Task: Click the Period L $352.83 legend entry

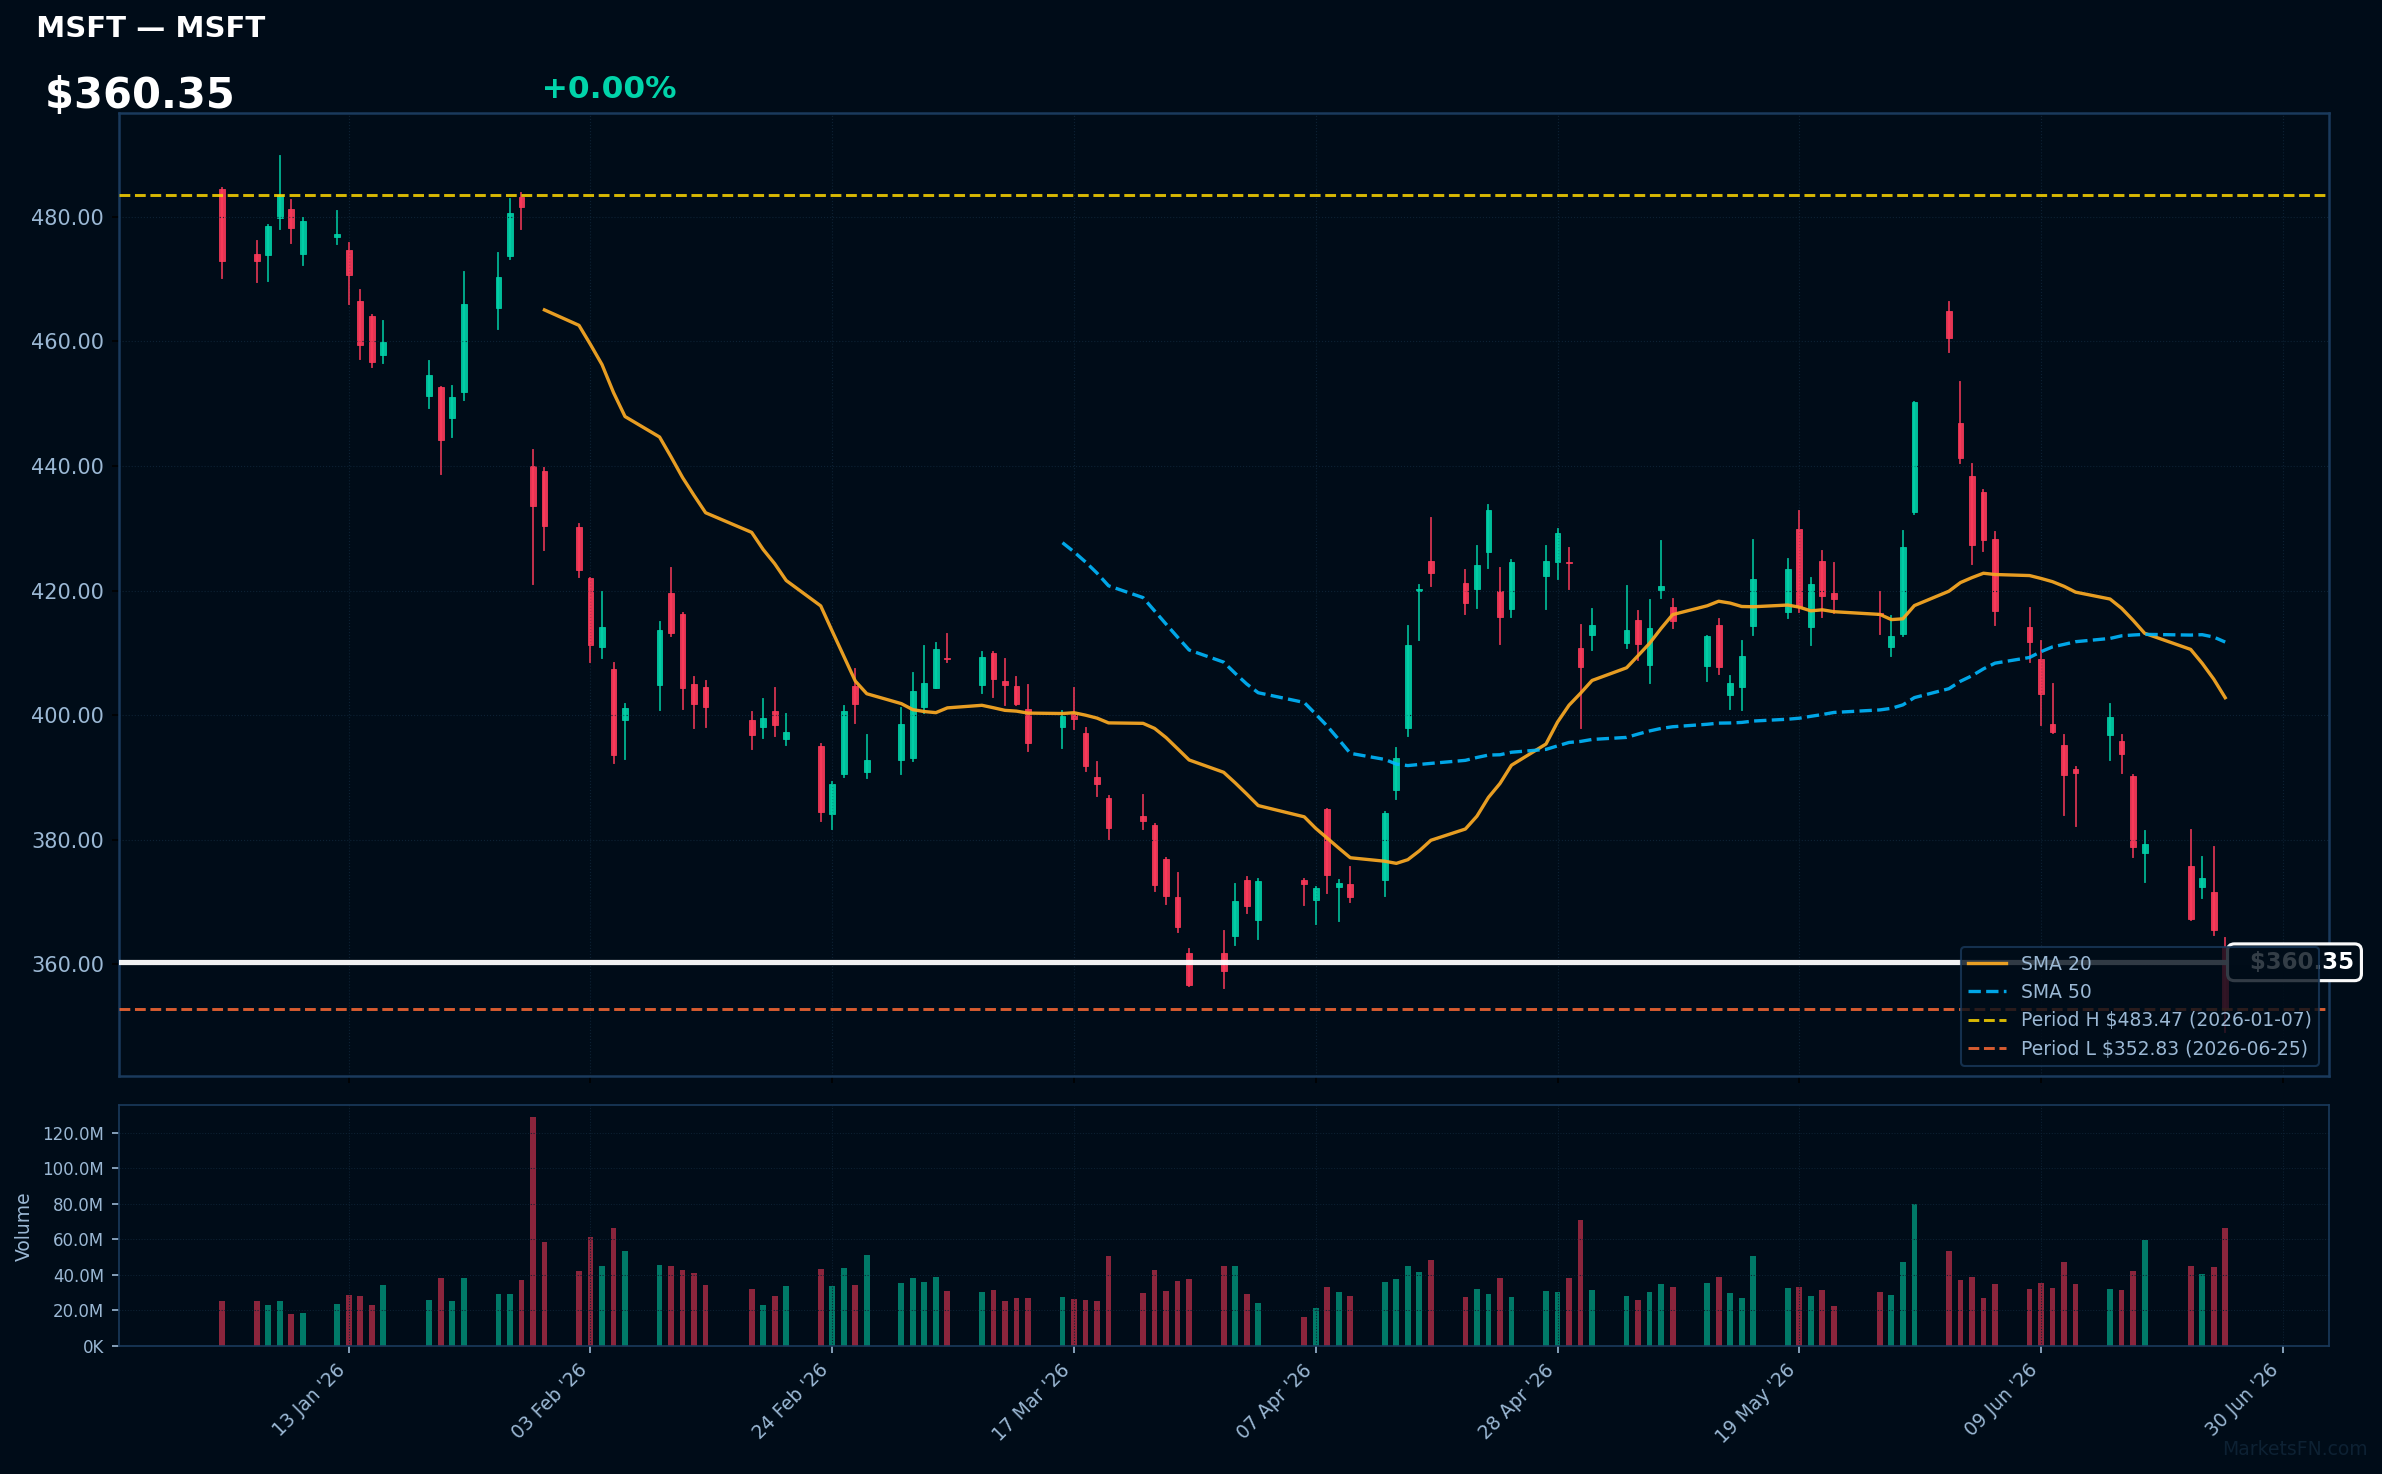Action: [2138, 1048]
